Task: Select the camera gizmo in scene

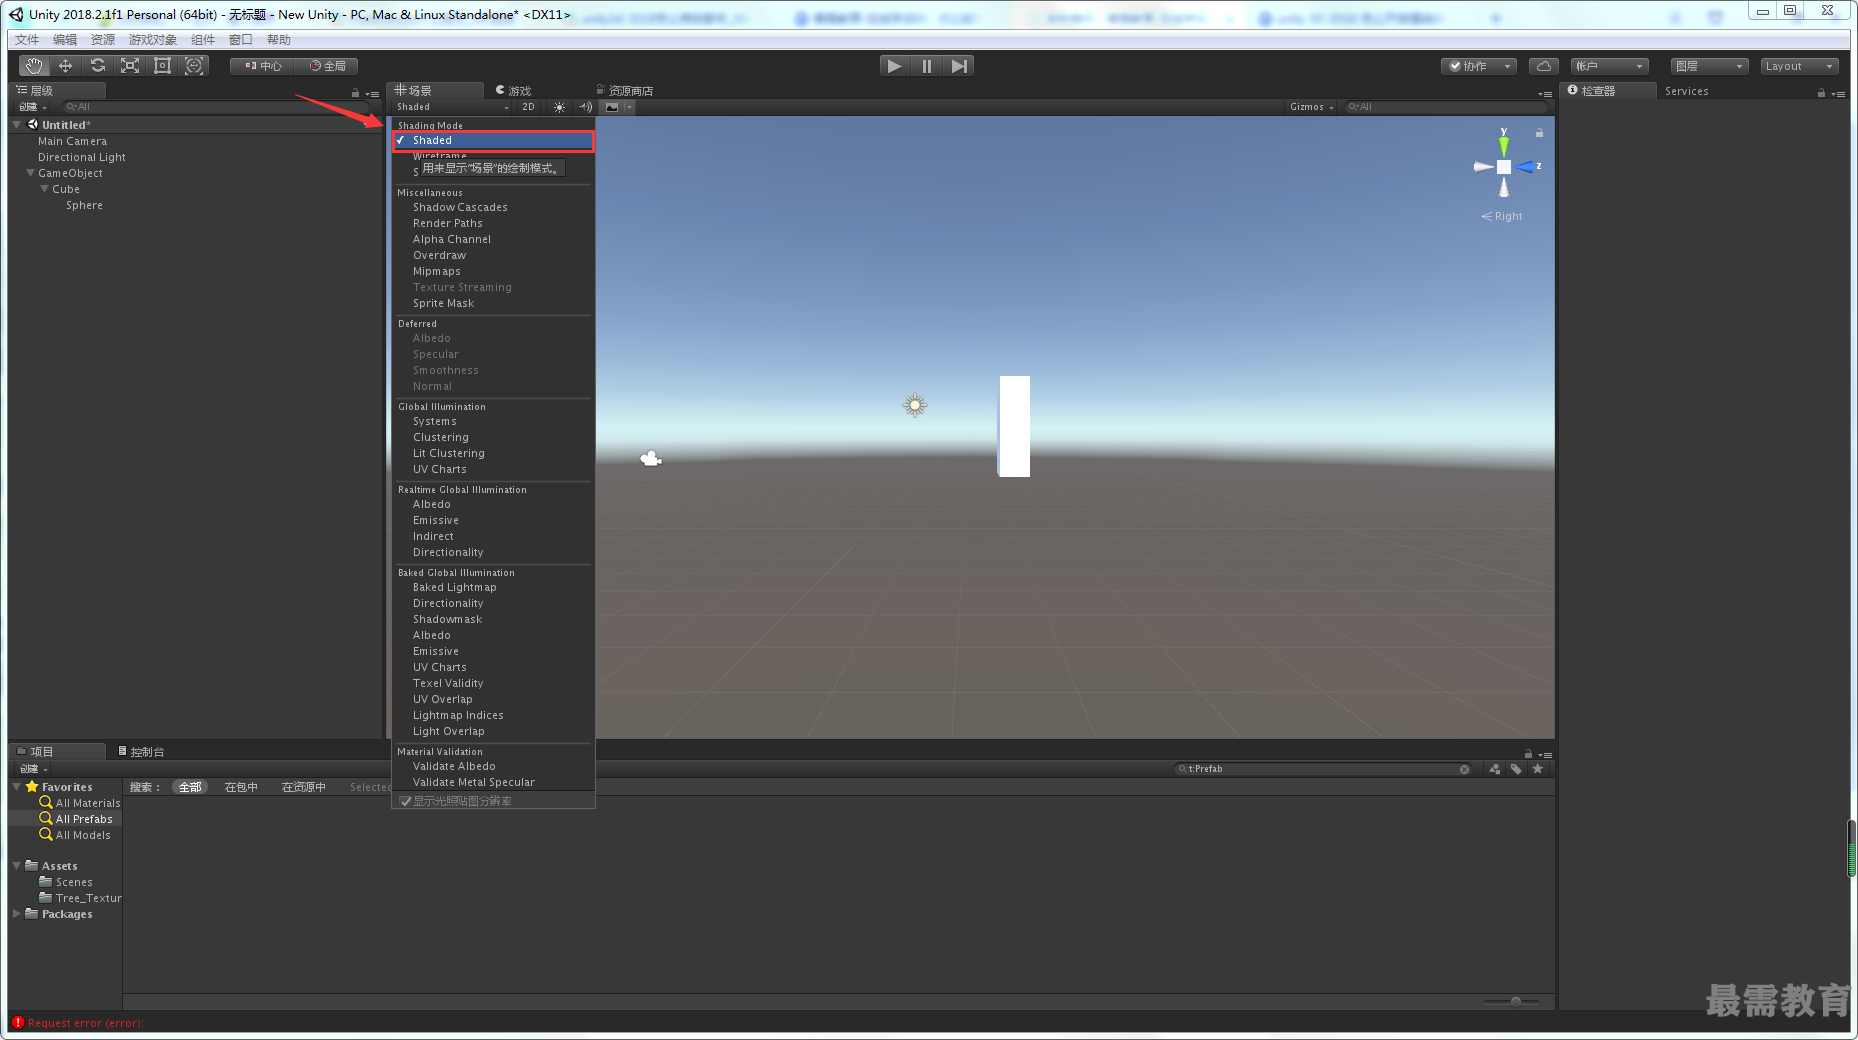Action: pos(651,458)
